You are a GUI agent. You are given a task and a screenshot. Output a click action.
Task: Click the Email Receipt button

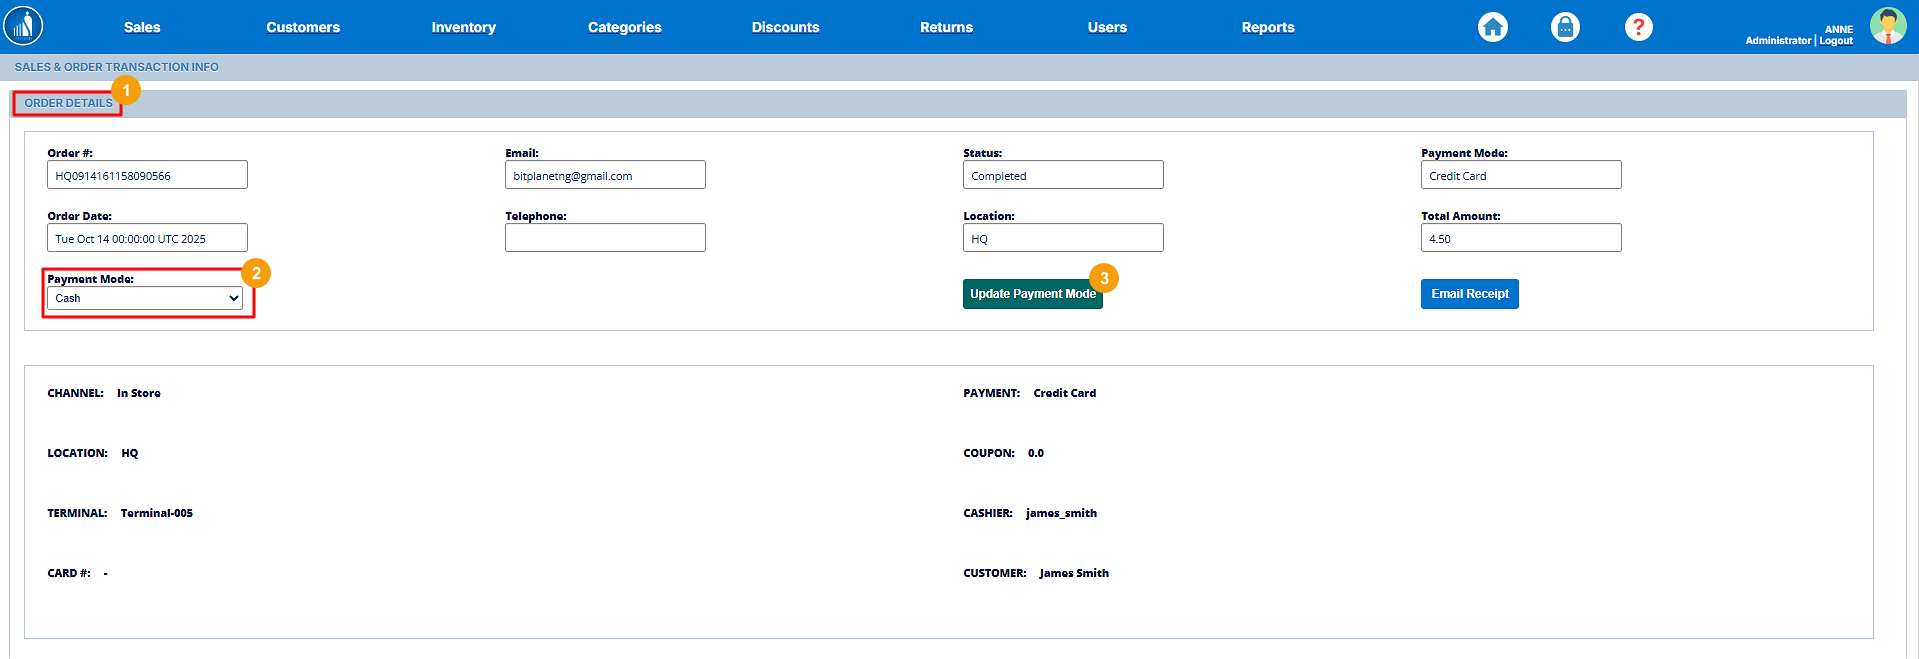pos(1469,294)
